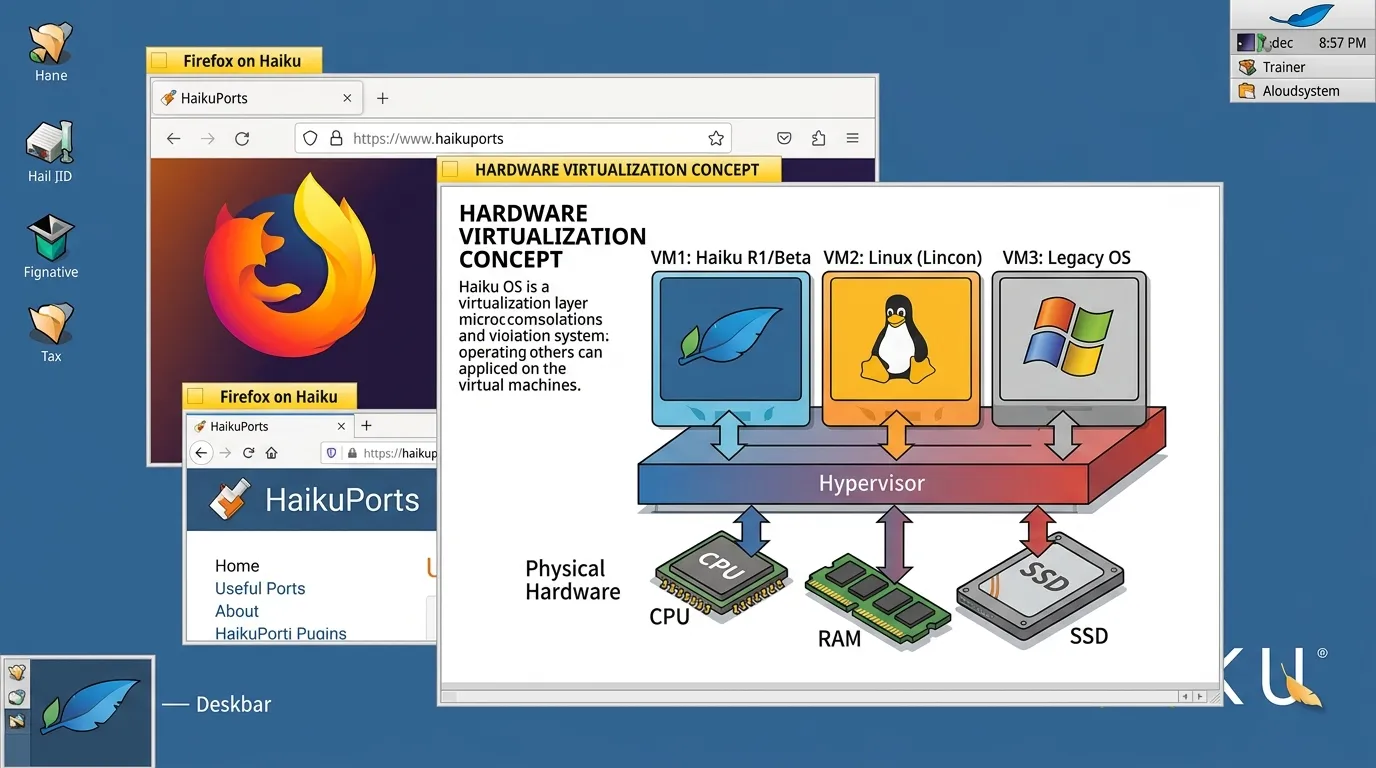Click the blue leaf logo in the top Deskbar
Screen dimensions: 1376x768
(1301, 15)
